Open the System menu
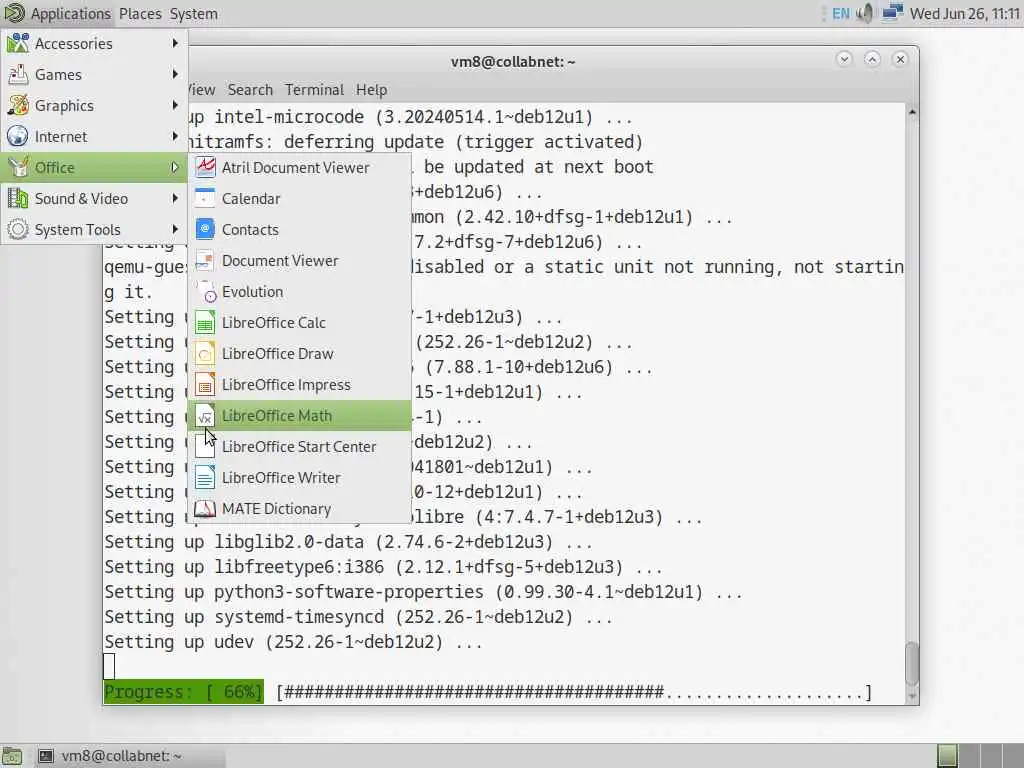1024x768 pixels. click(x=193, y=14)
